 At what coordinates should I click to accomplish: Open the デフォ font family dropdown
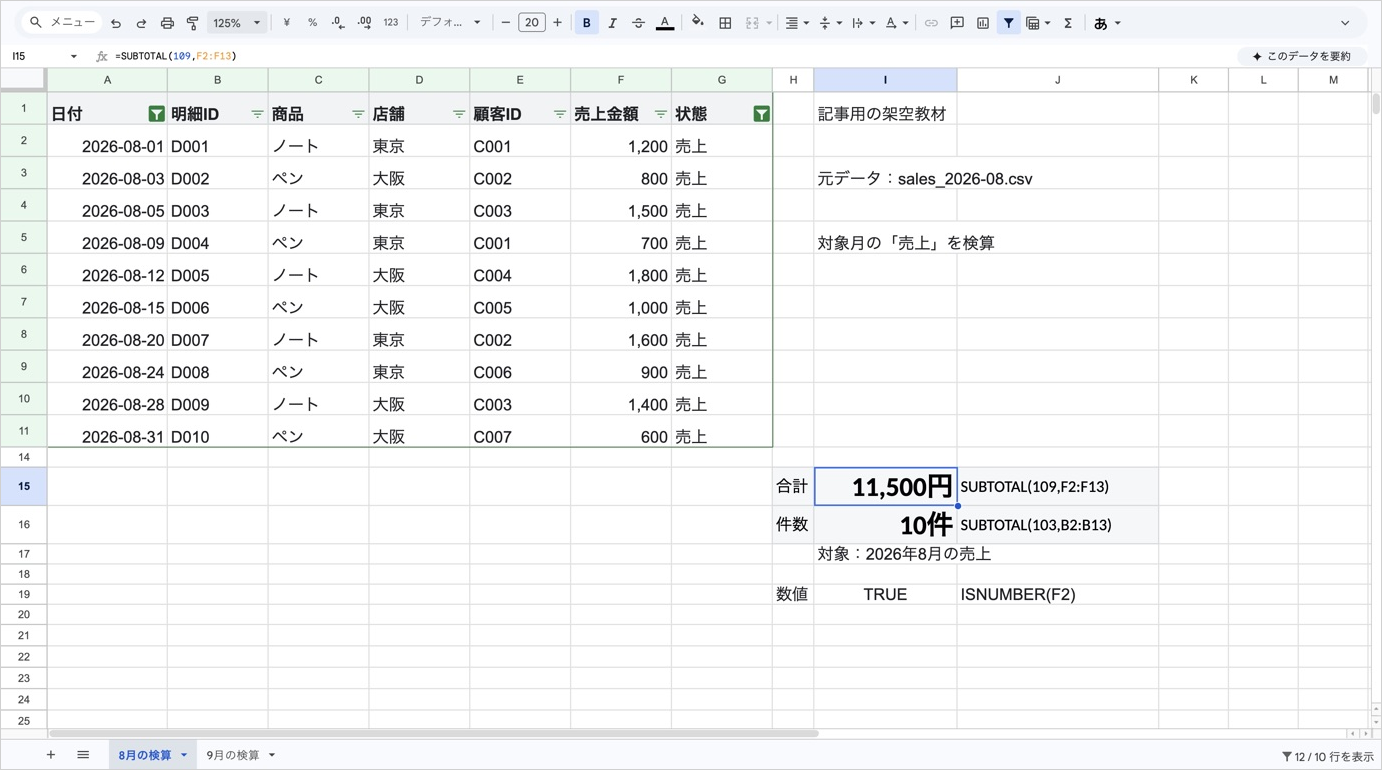450,23
